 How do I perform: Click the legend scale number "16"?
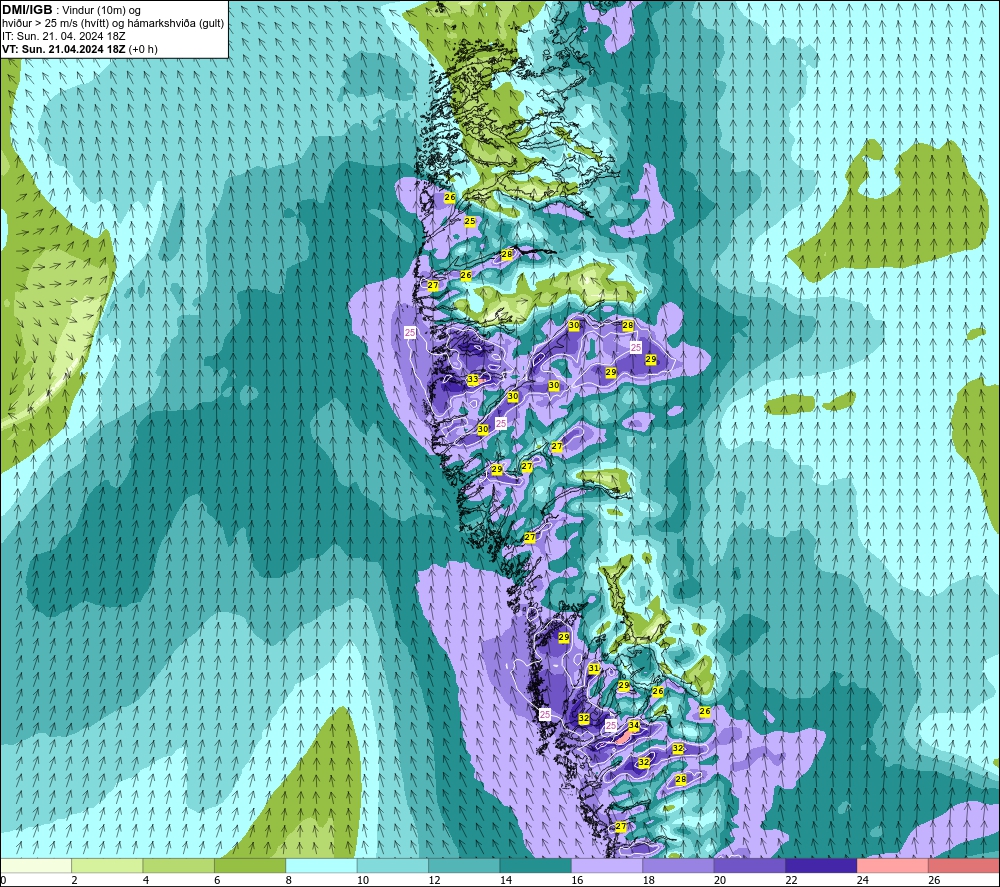point(577,880)
